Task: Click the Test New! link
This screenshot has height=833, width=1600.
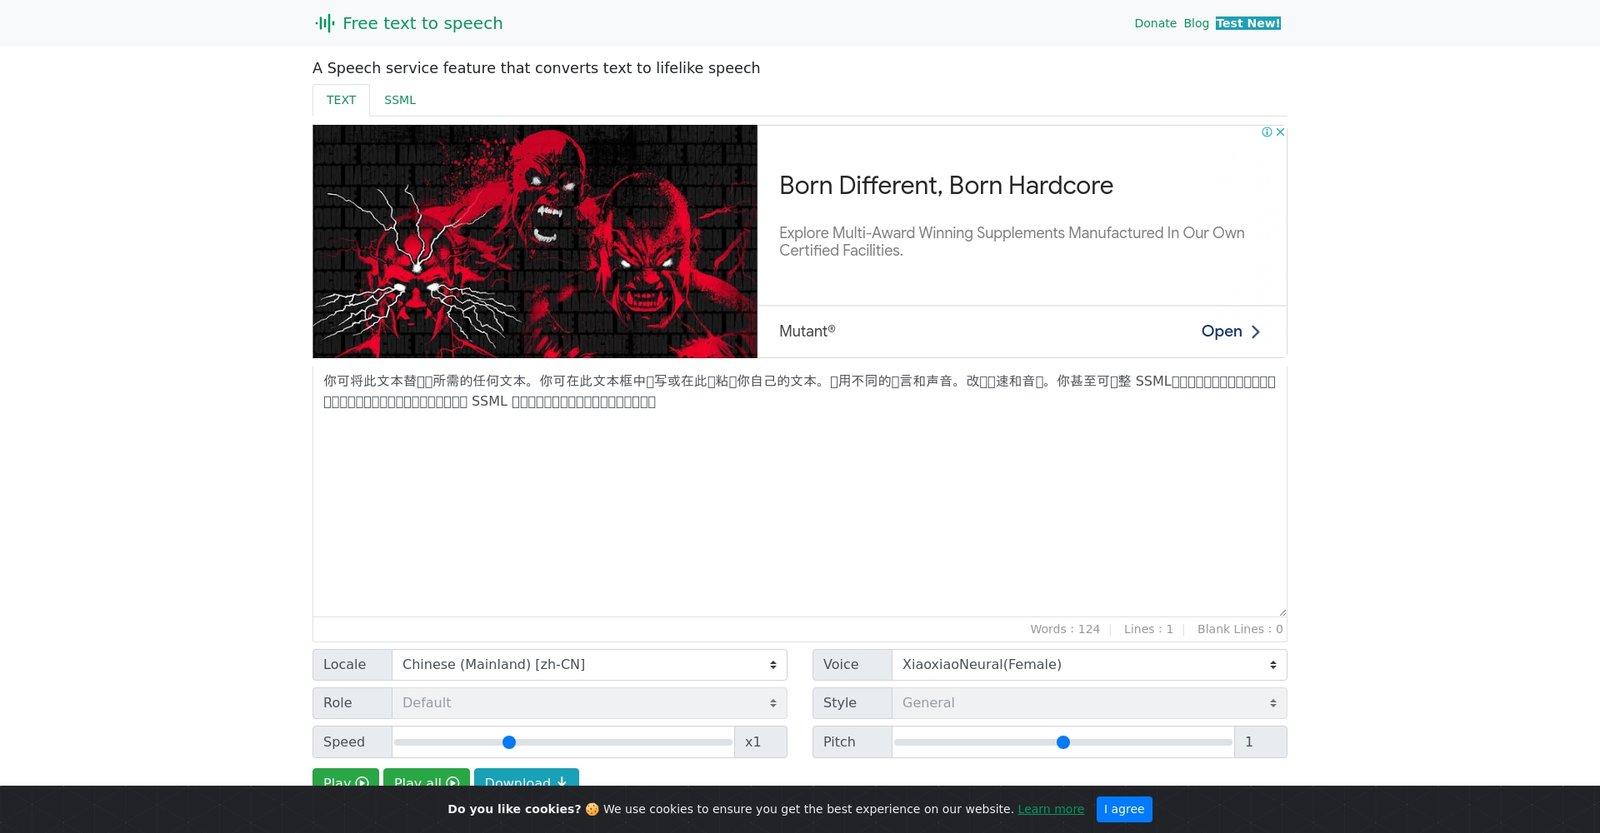Action: [x=1248, y=23]
